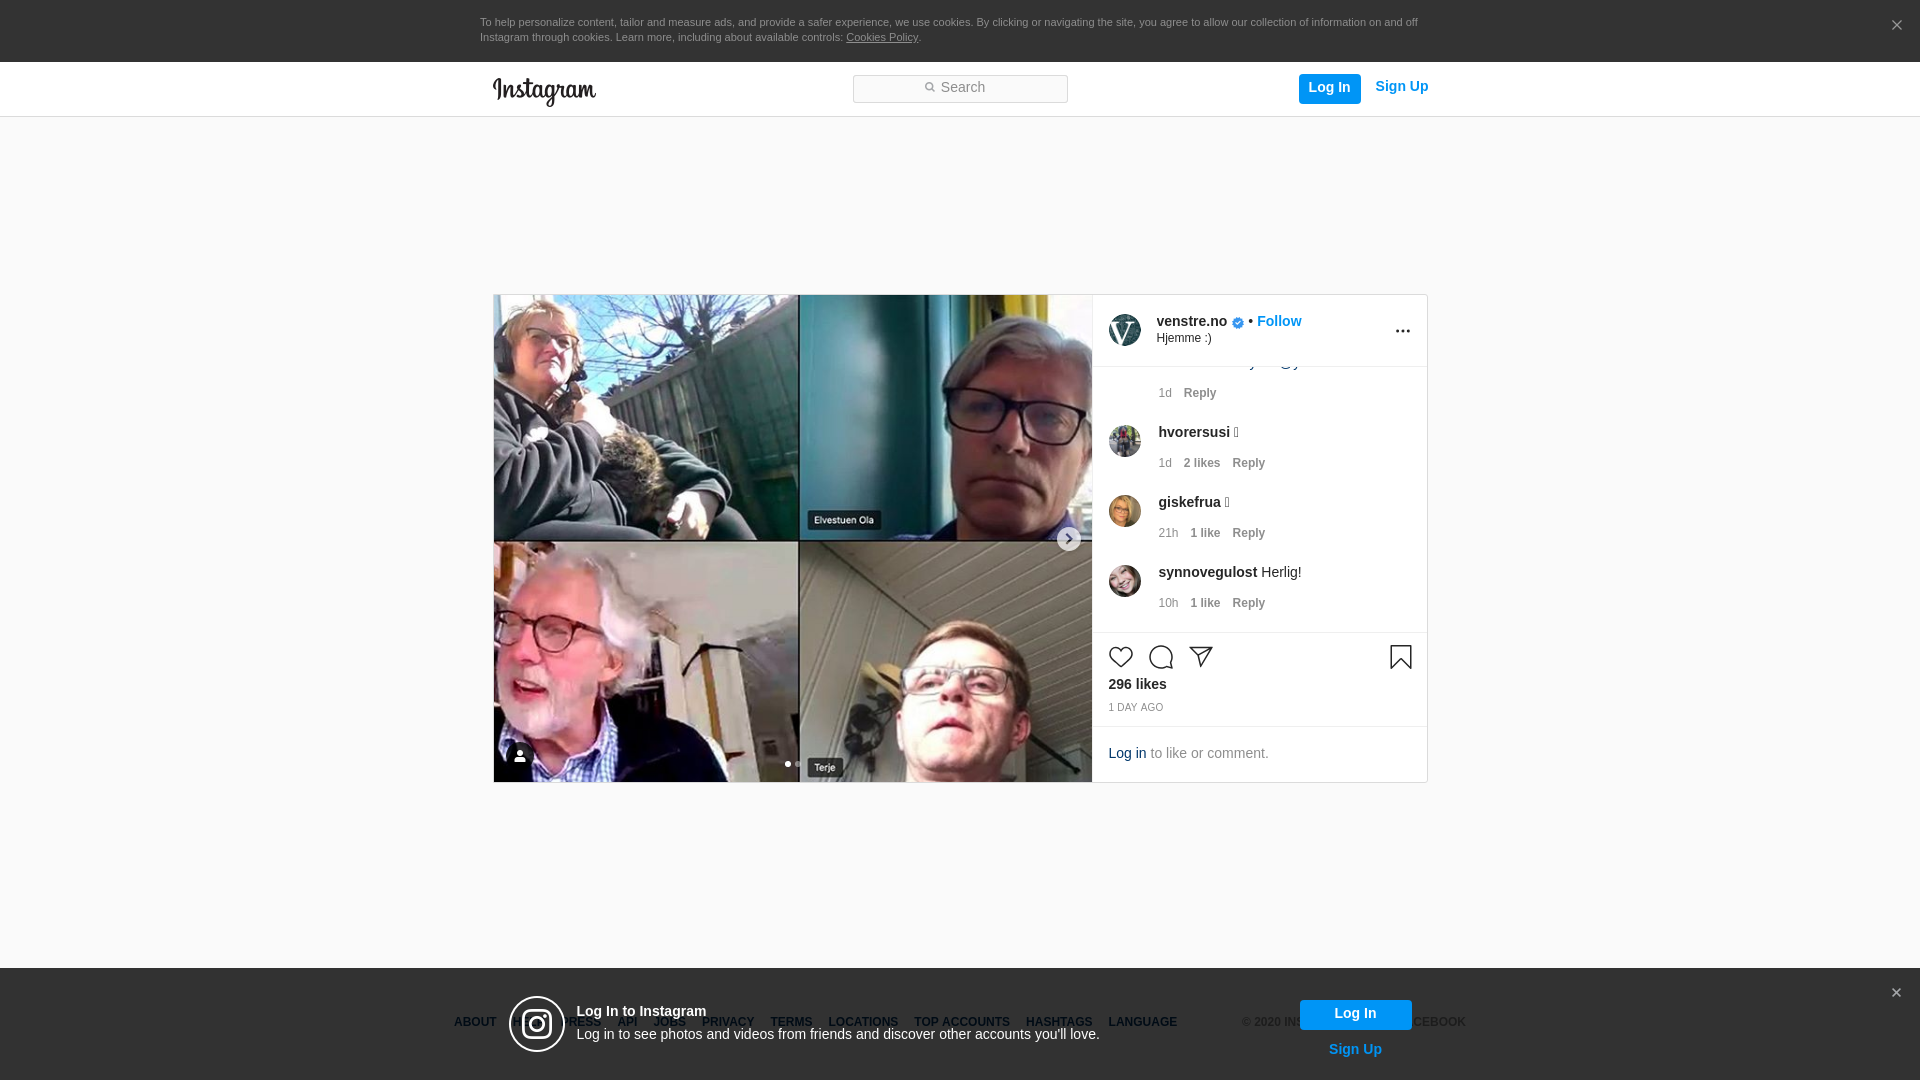Open the PRIVACY footer link
Viewport: 1920px width, 1080px height.
(x=728, y=1022)
